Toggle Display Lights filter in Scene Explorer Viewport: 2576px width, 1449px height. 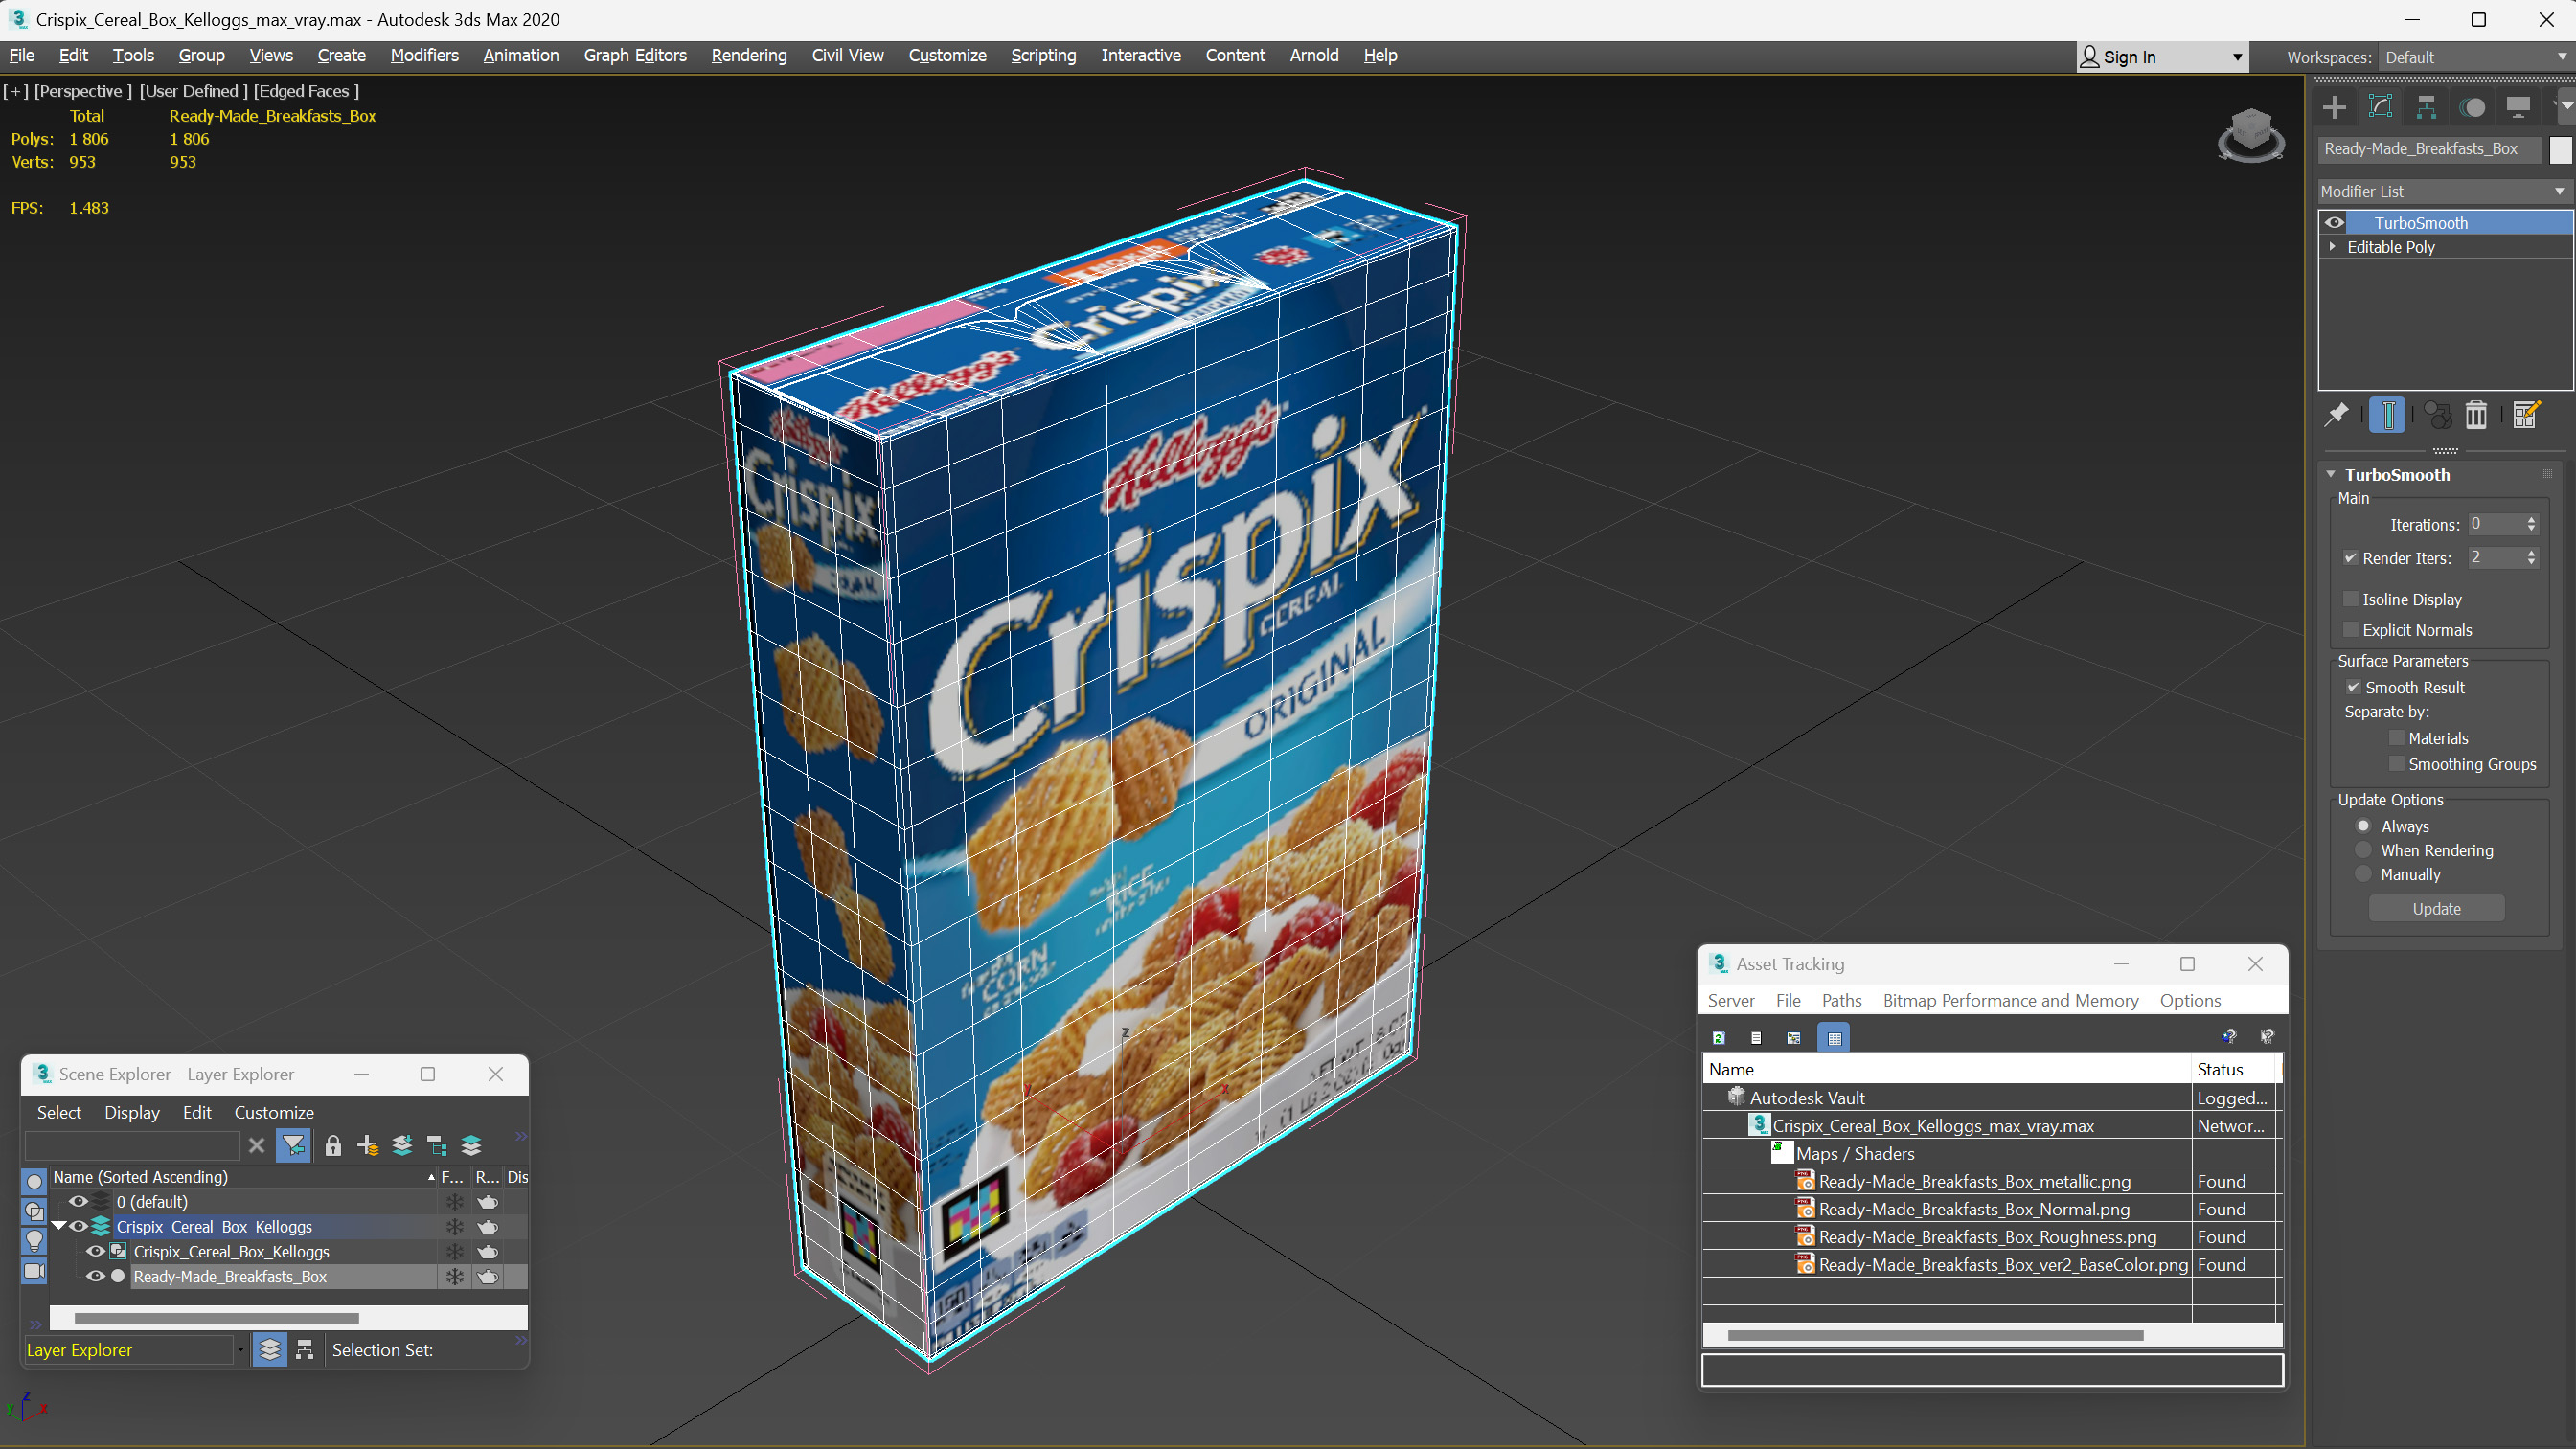pyautogui.click(x=34, y=1241)
